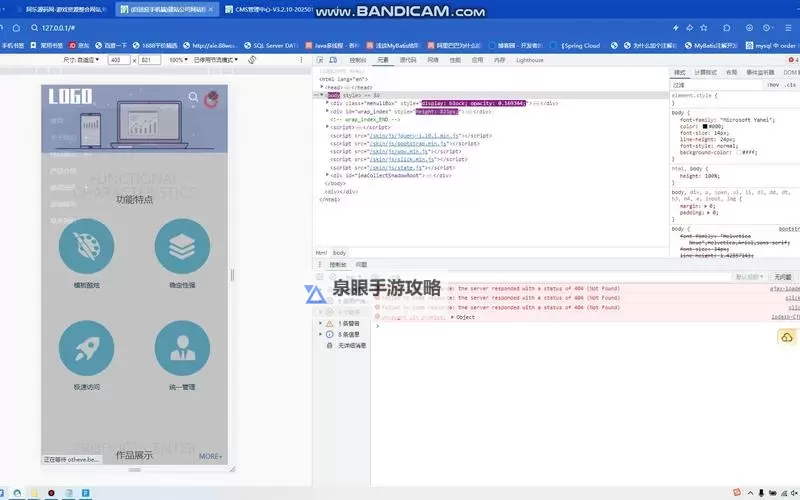Open the device toolbar three-dot menu

point(302,60)
